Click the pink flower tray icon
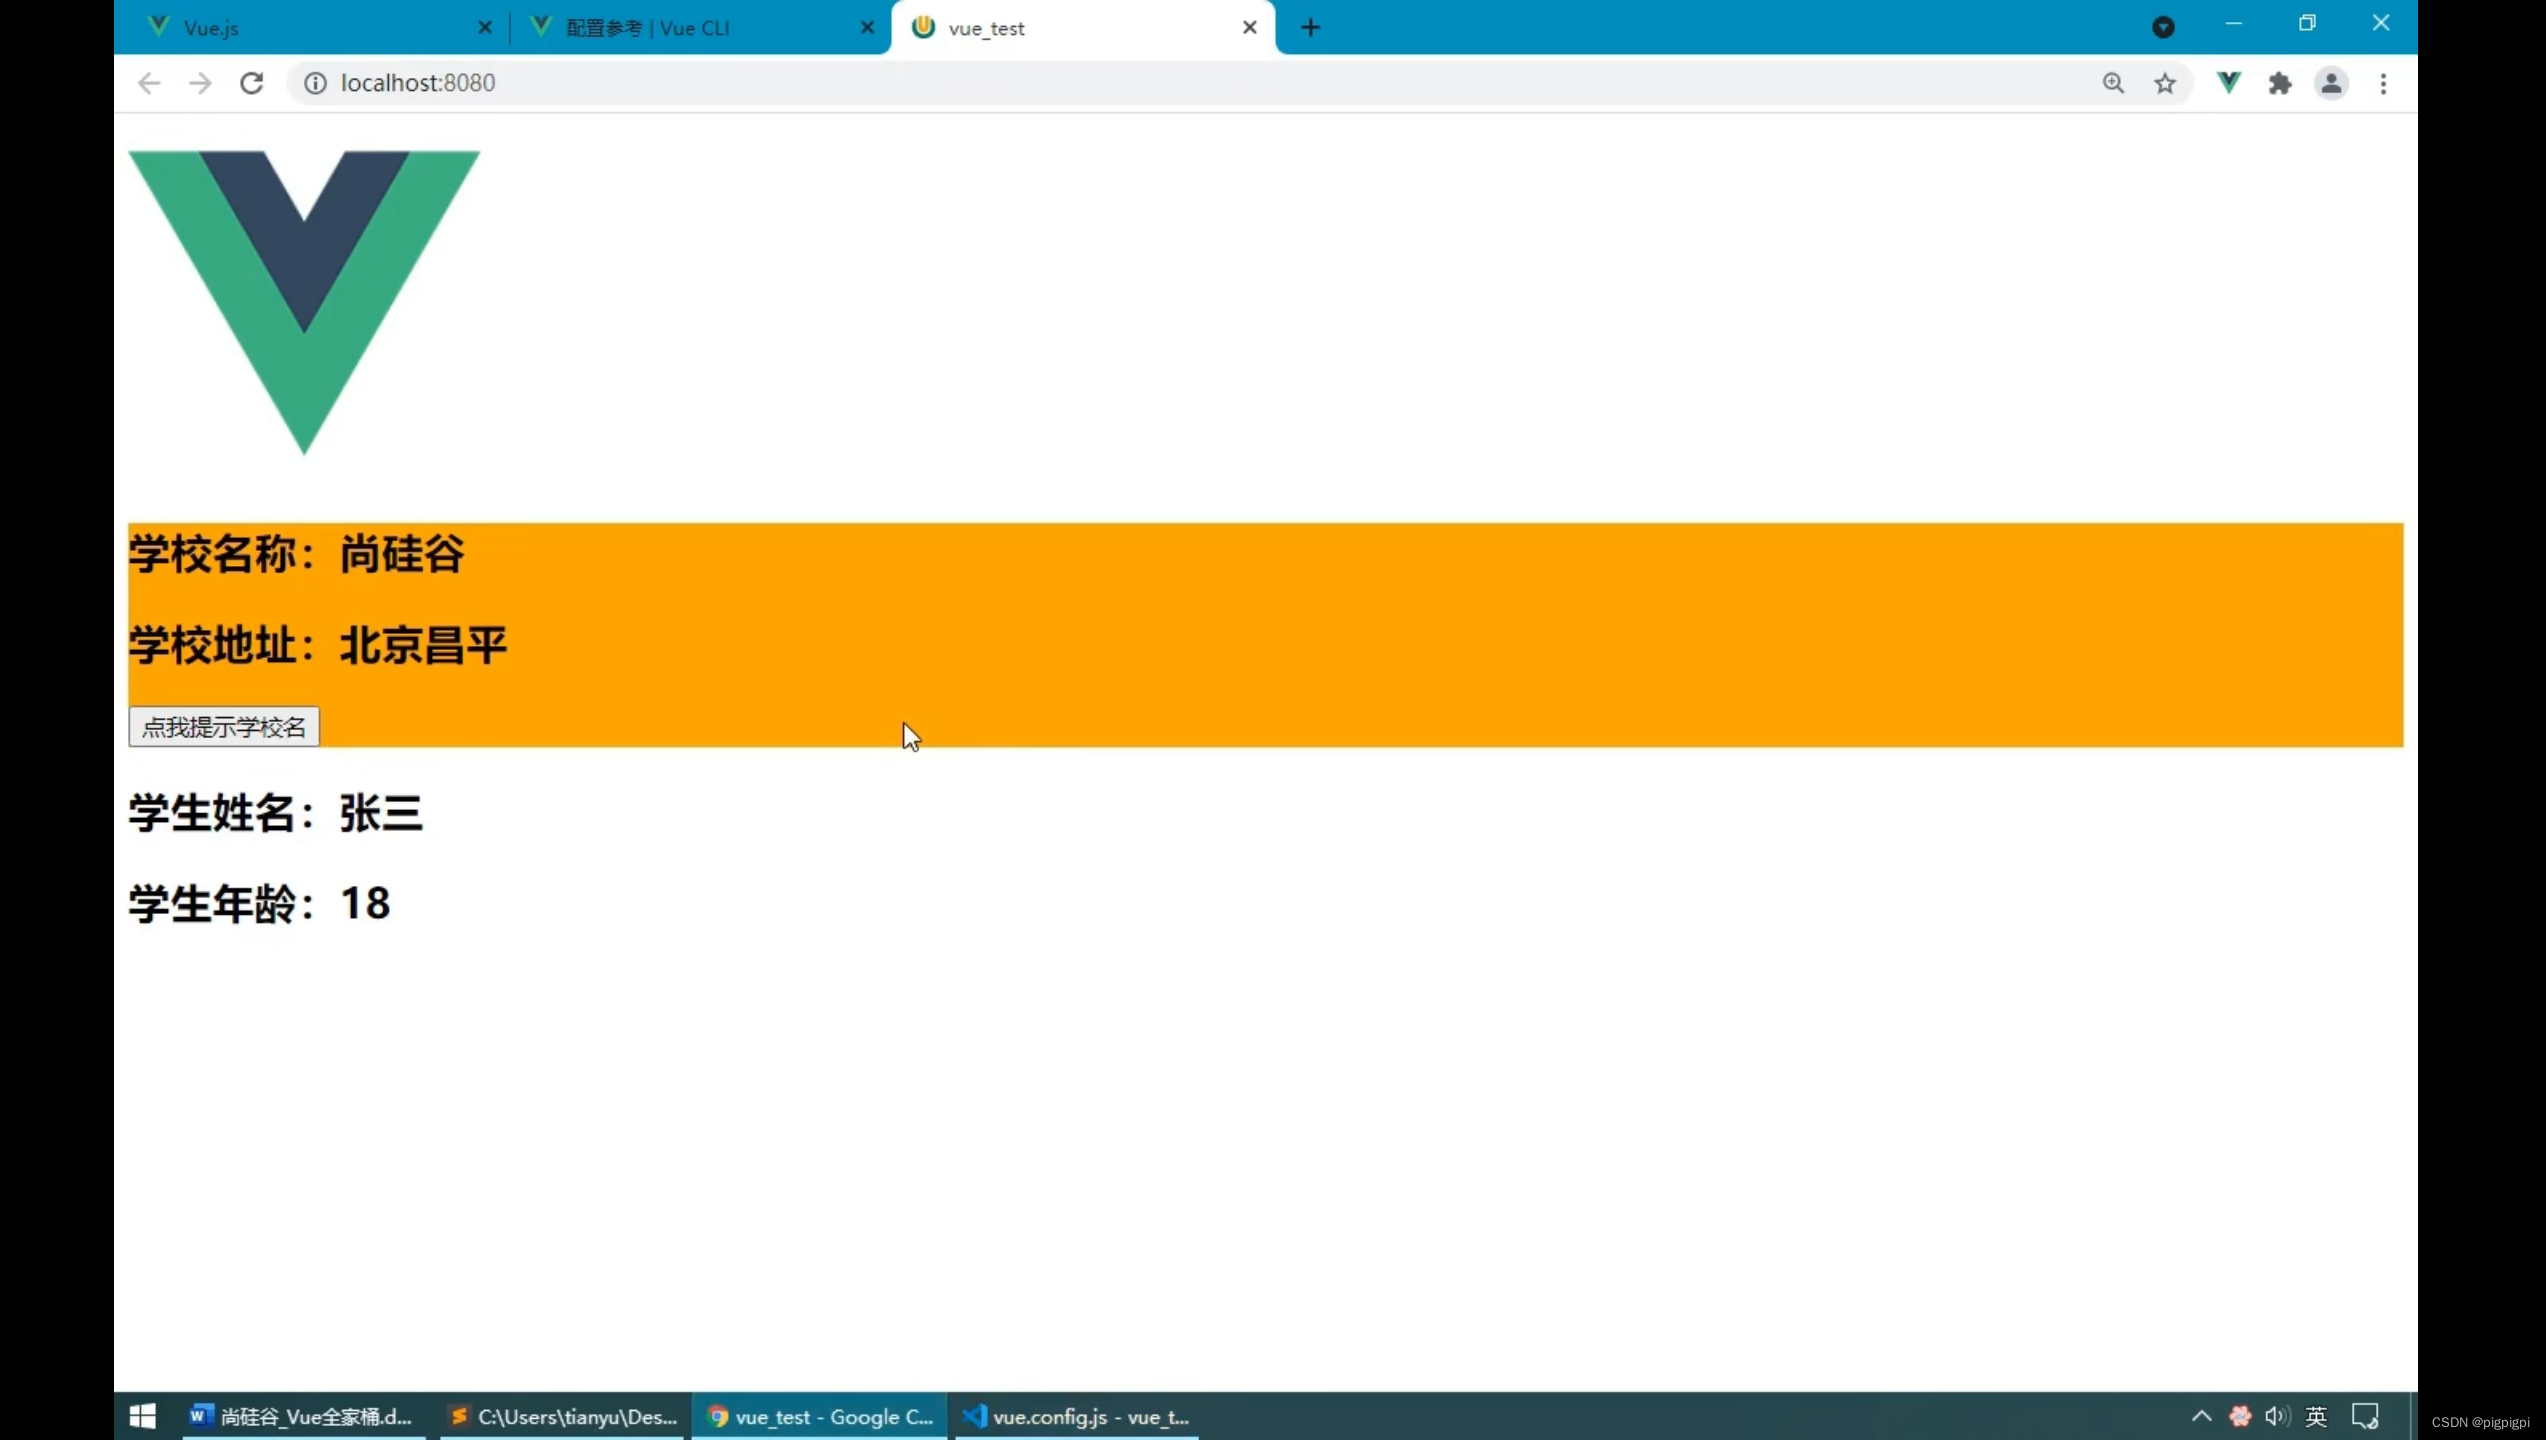 click(2240, 1416)
